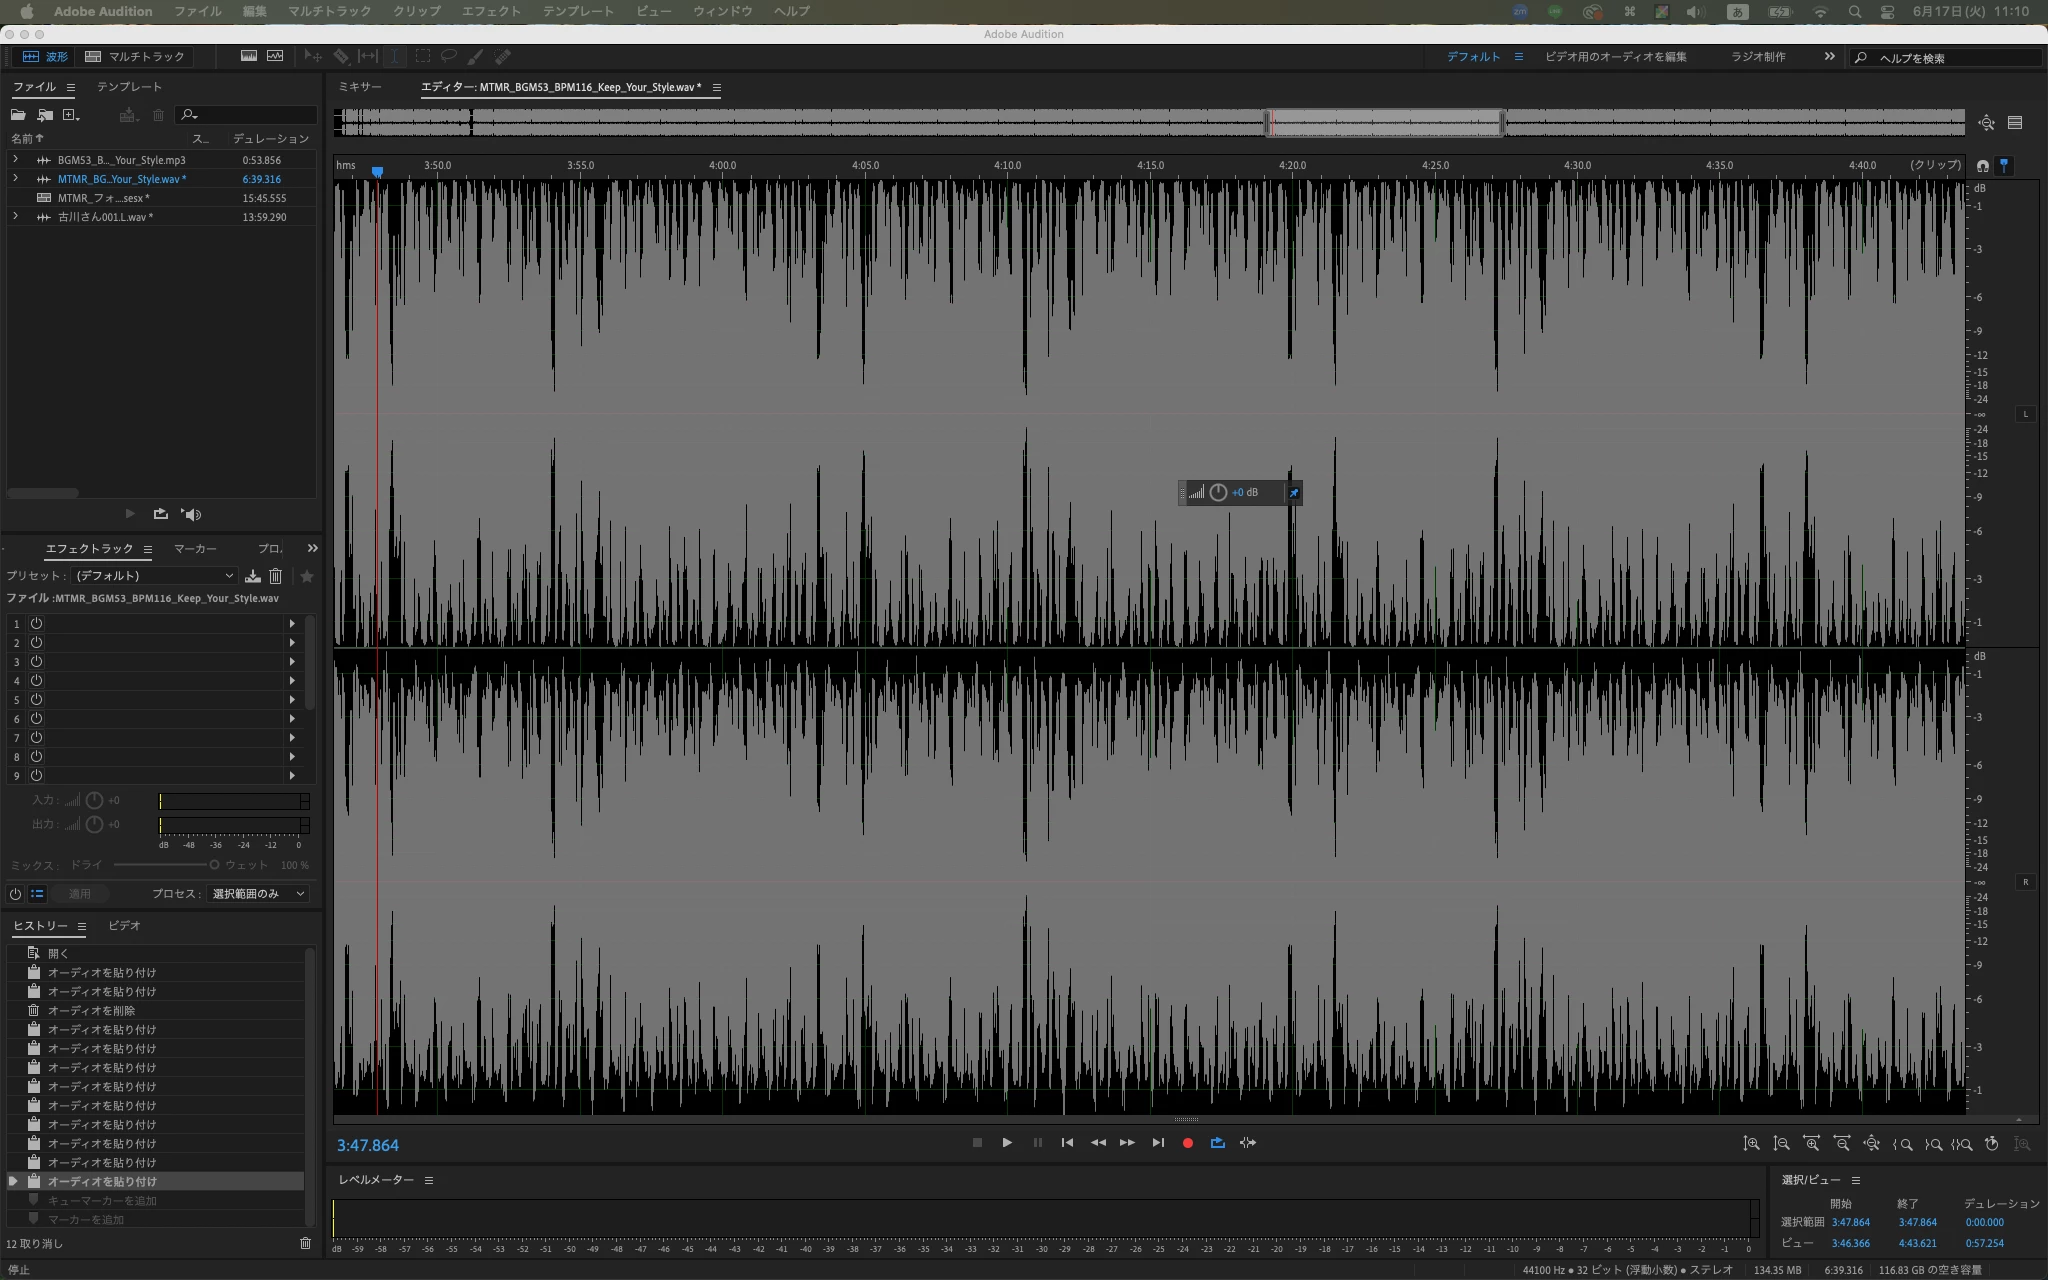Click save effects preset icon
The image size is (2048, 1280).
(253, 576)
